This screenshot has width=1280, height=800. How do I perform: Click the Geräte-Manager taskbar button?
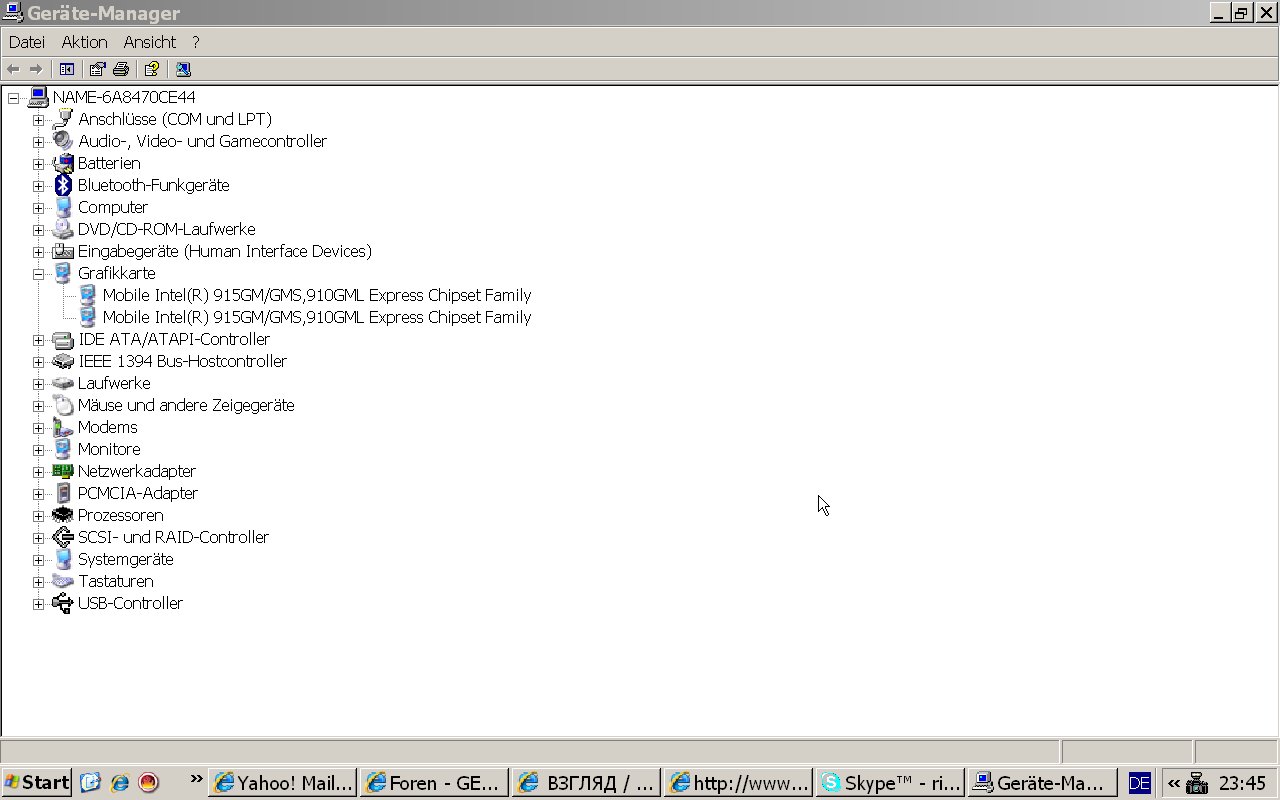coord(1043,782)
